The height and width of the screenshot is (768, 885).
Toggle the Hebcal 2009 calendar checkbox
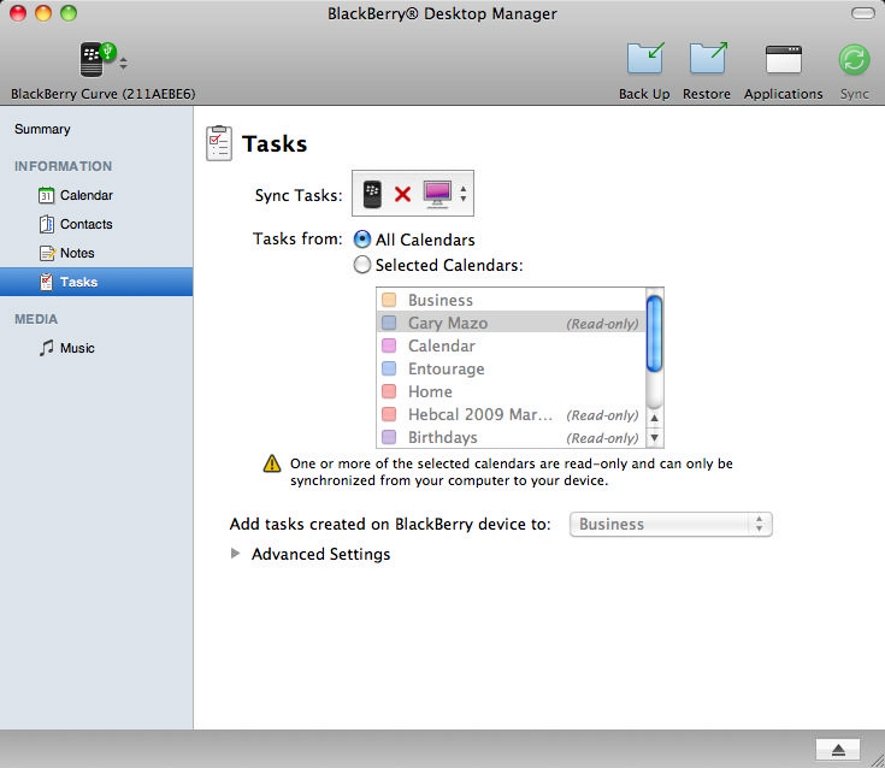pyautogui.click(x=389, y=414)
